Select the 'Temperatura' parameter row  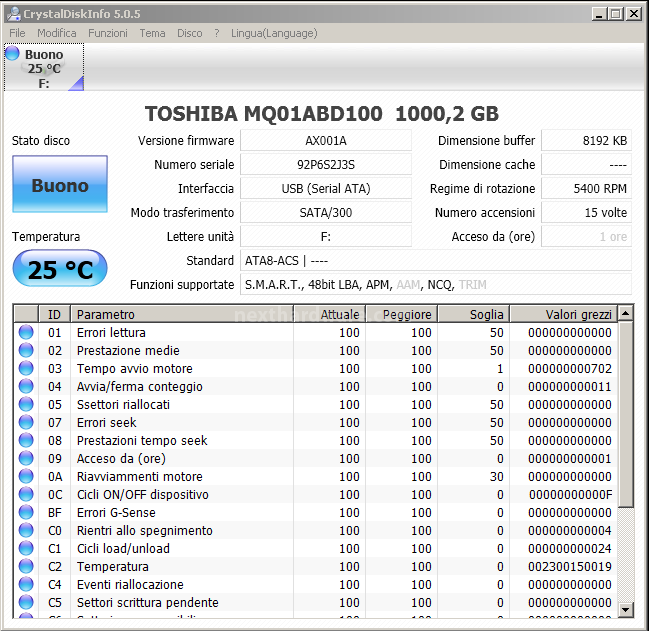113,566
